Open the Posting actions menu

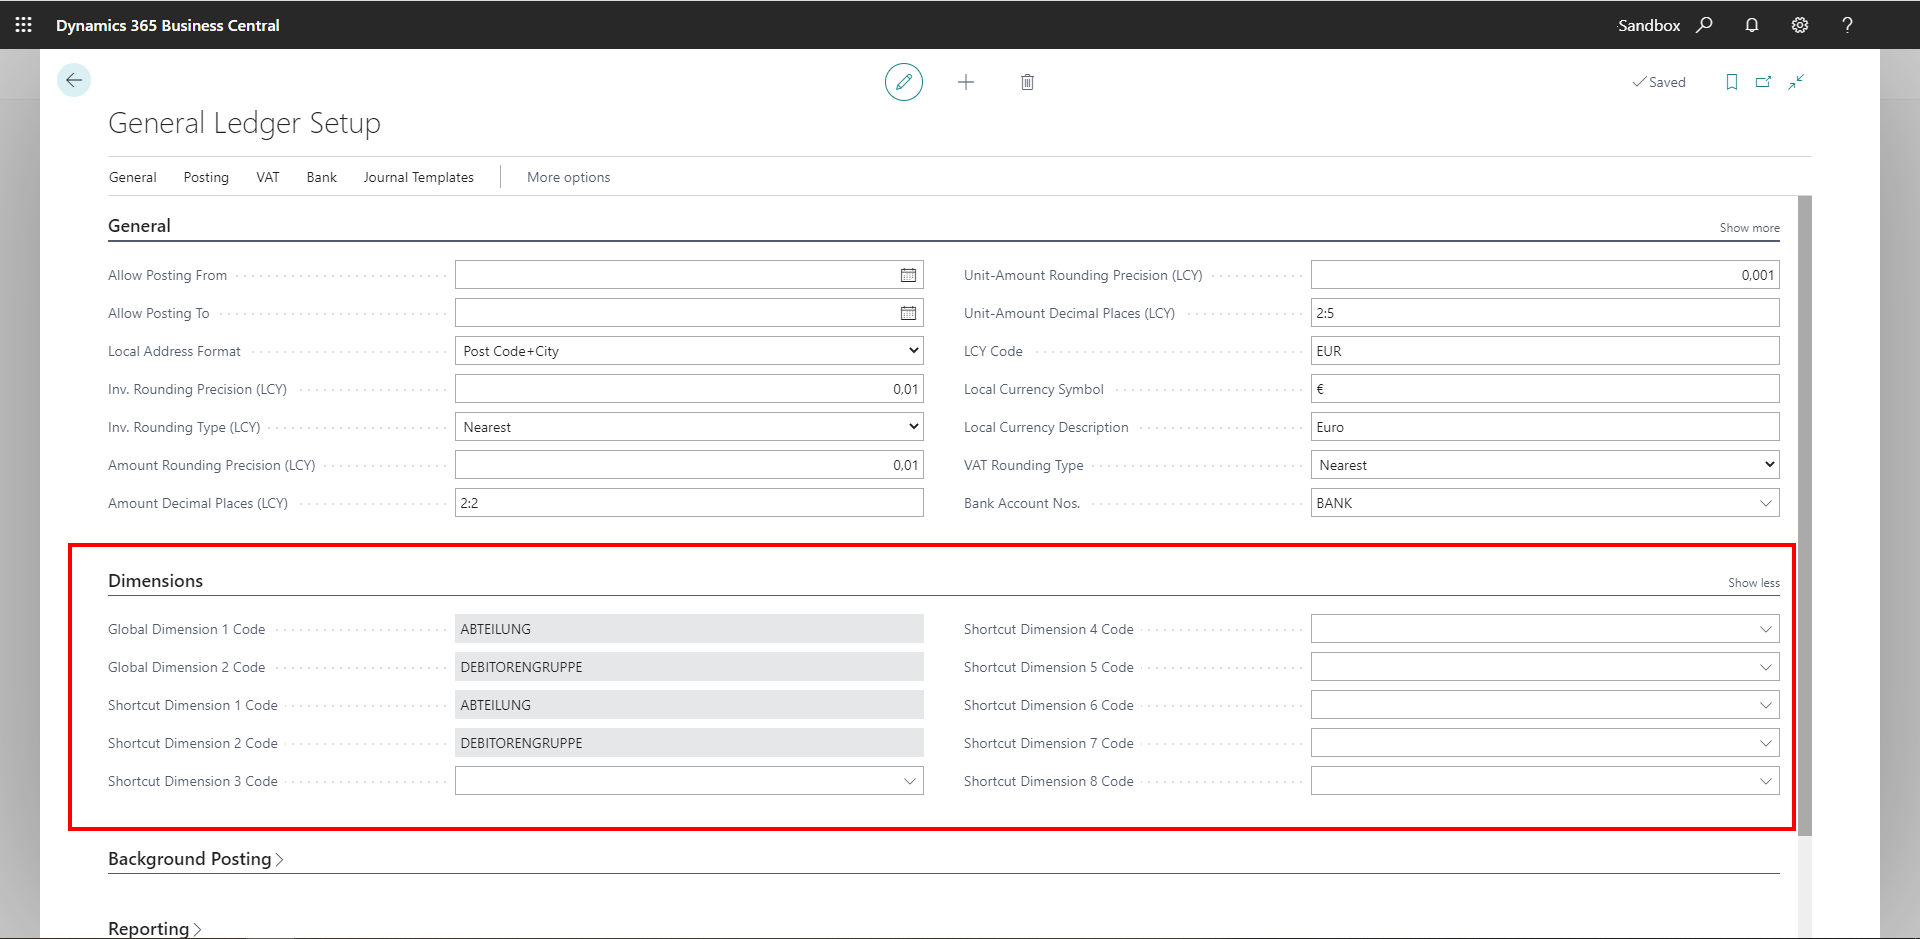click(x=206, y=177)
